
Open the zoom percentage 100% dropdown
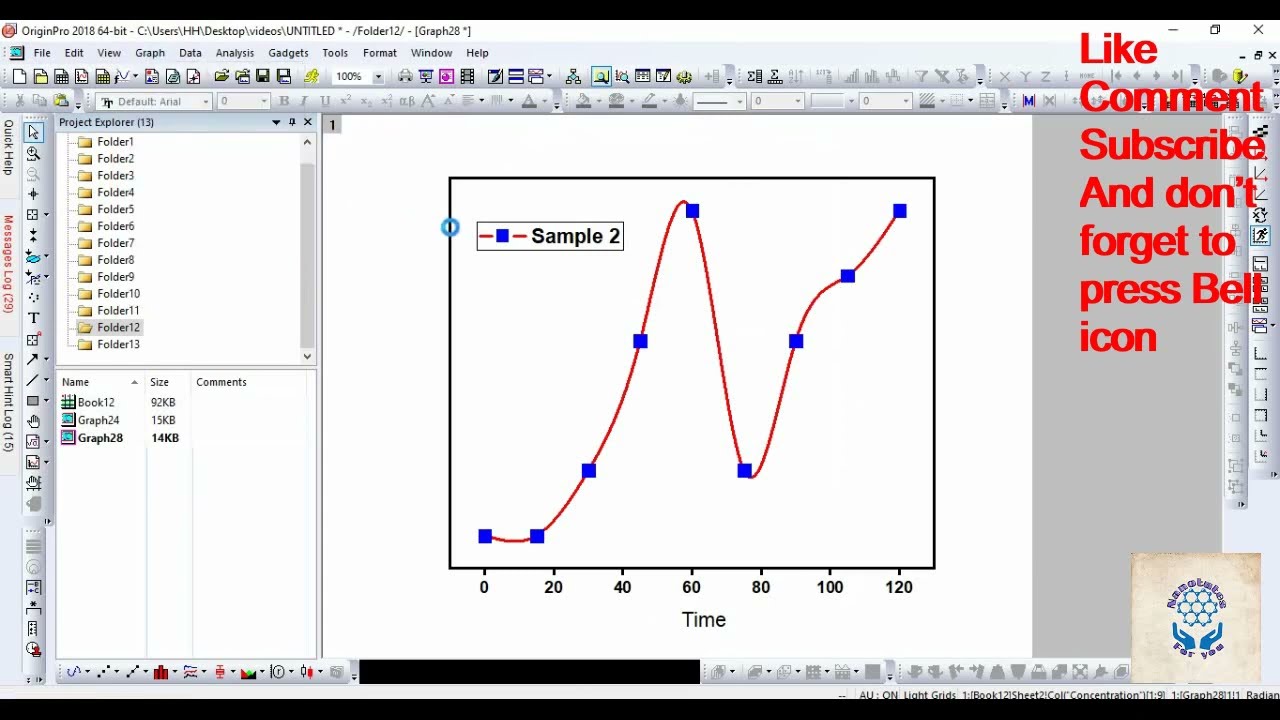pos(378,77)
